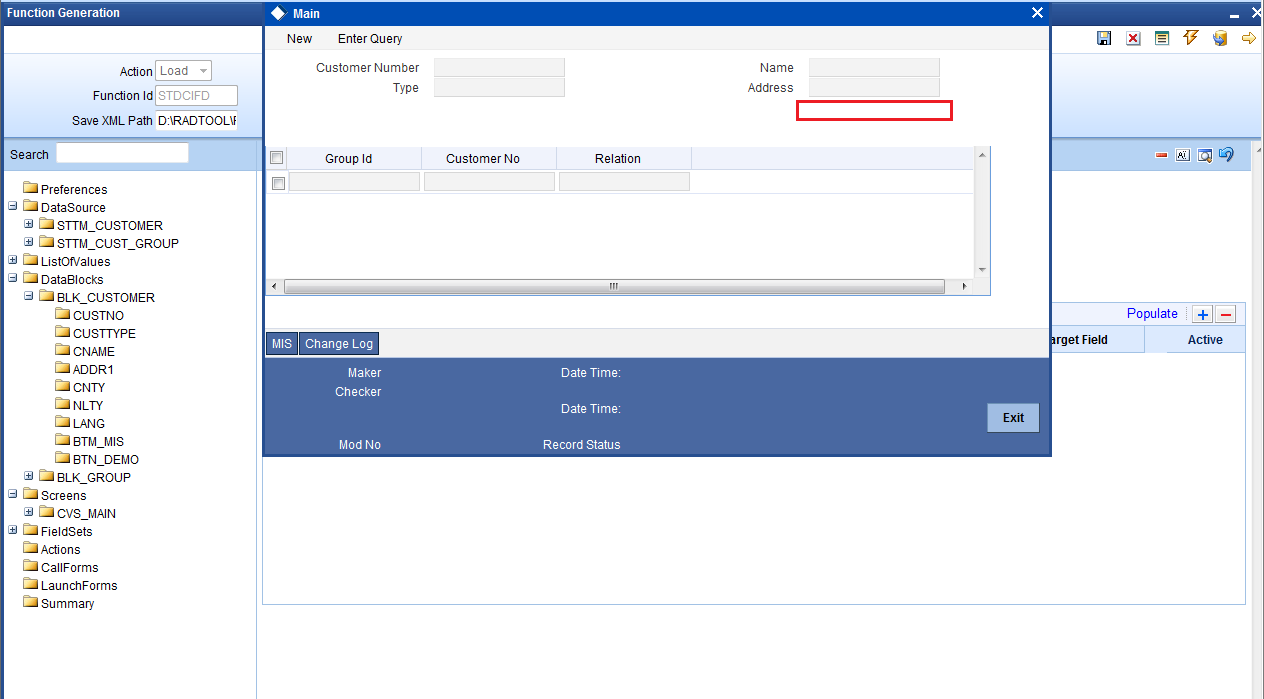Open the Action dropdown showing Load
Image resolution: width=1264 pixels, height=699 pixels.
pos(184,71)
